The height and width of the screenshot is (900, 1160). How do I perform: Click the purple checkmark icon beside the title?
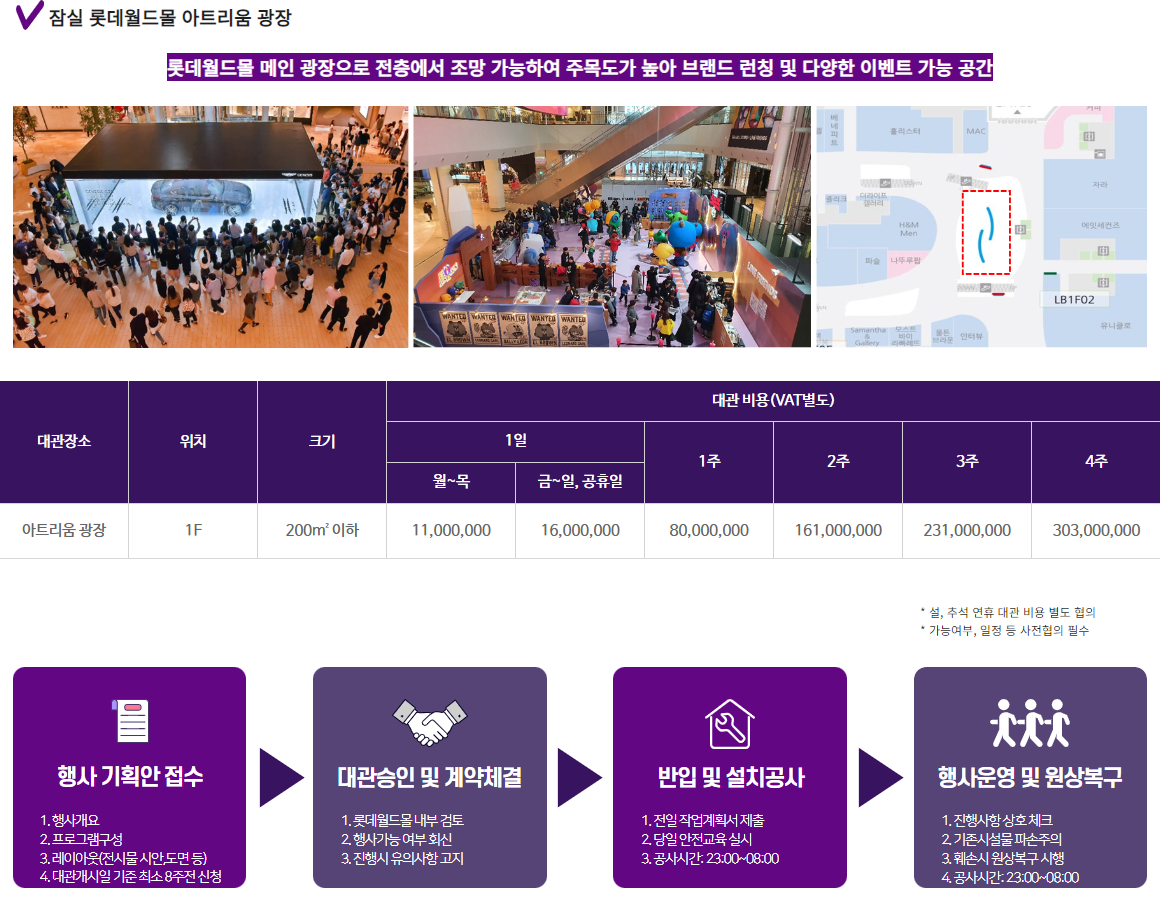pyautogui.click(x=29, y=15)
